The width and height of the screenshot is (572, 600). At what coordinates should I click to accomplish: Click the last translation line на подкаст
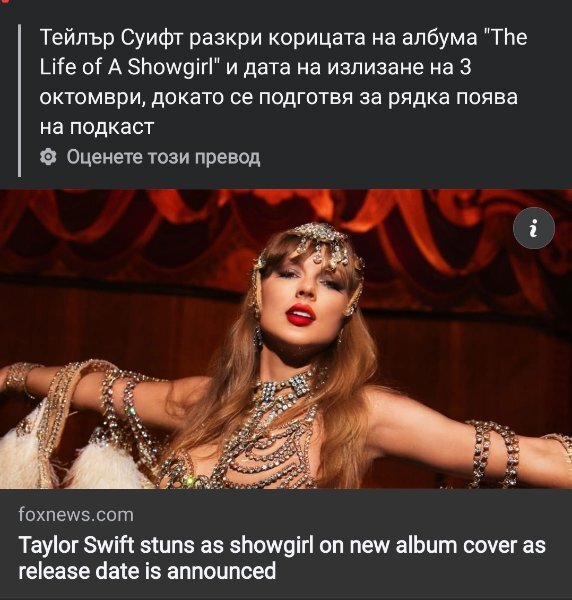[x=97, y=127]
